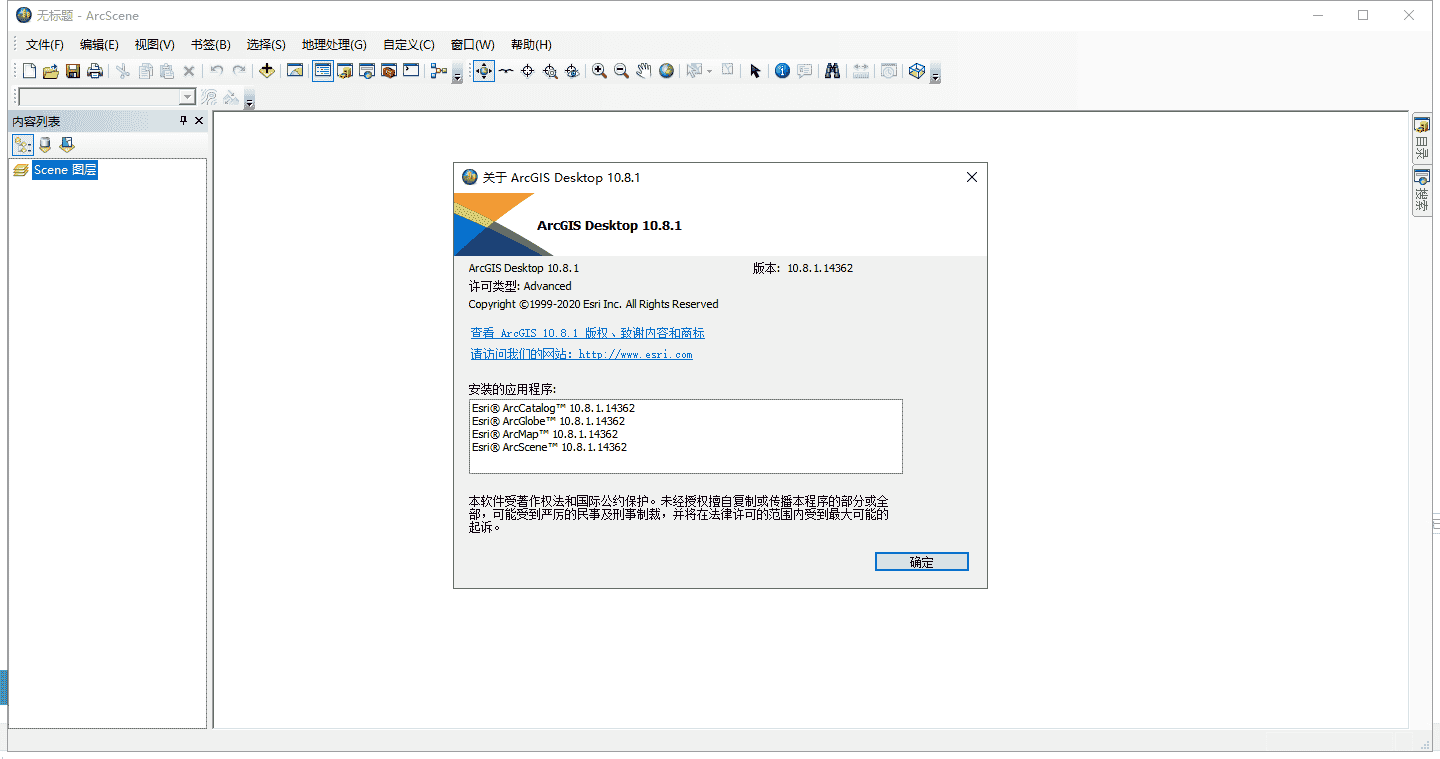Viewport: 1440px width, 759px height.
Task: Select the Navigate tool
Action: (484, 71)
